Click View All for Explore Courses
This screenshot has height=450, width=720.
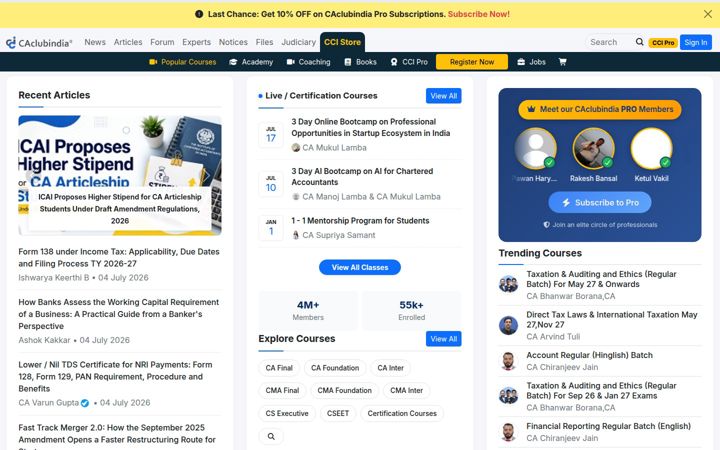click(444, 339)
